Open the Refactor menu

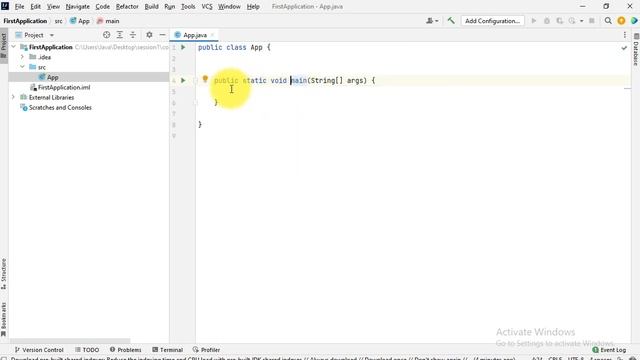pos(127,7)
